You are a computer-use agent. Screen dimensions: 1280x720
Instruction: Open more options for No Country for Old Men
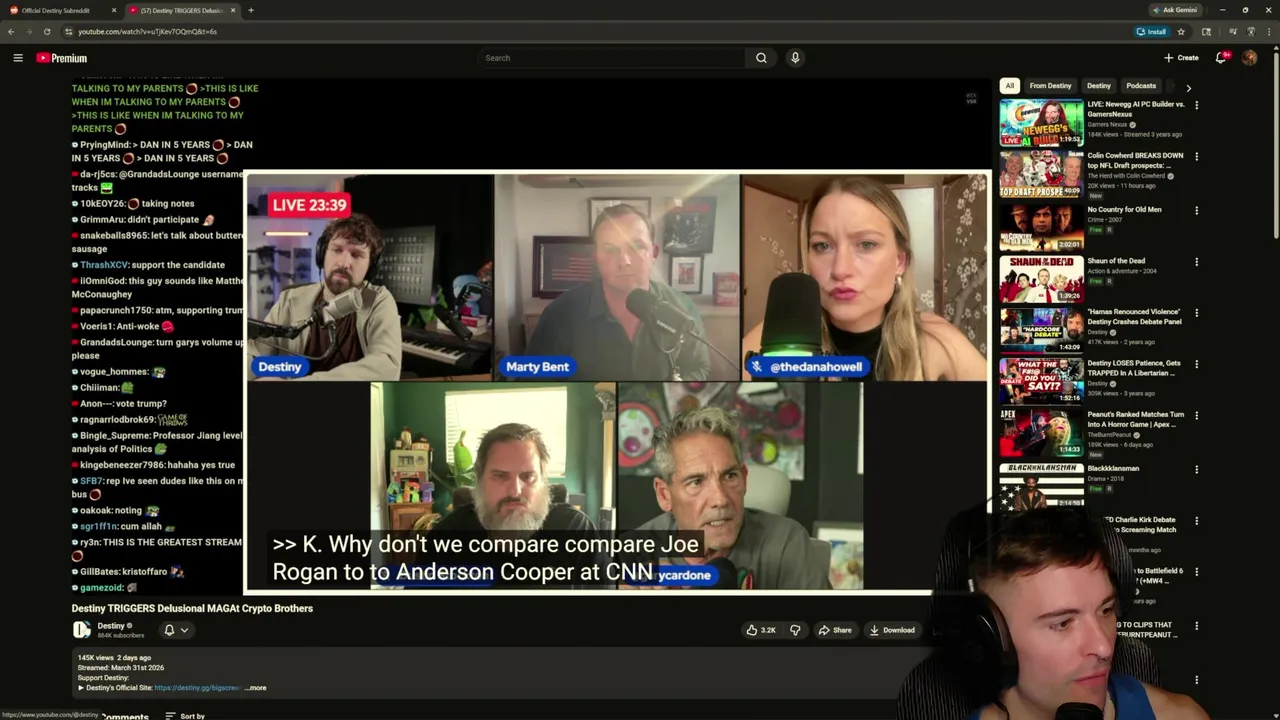click(1196, 211)
